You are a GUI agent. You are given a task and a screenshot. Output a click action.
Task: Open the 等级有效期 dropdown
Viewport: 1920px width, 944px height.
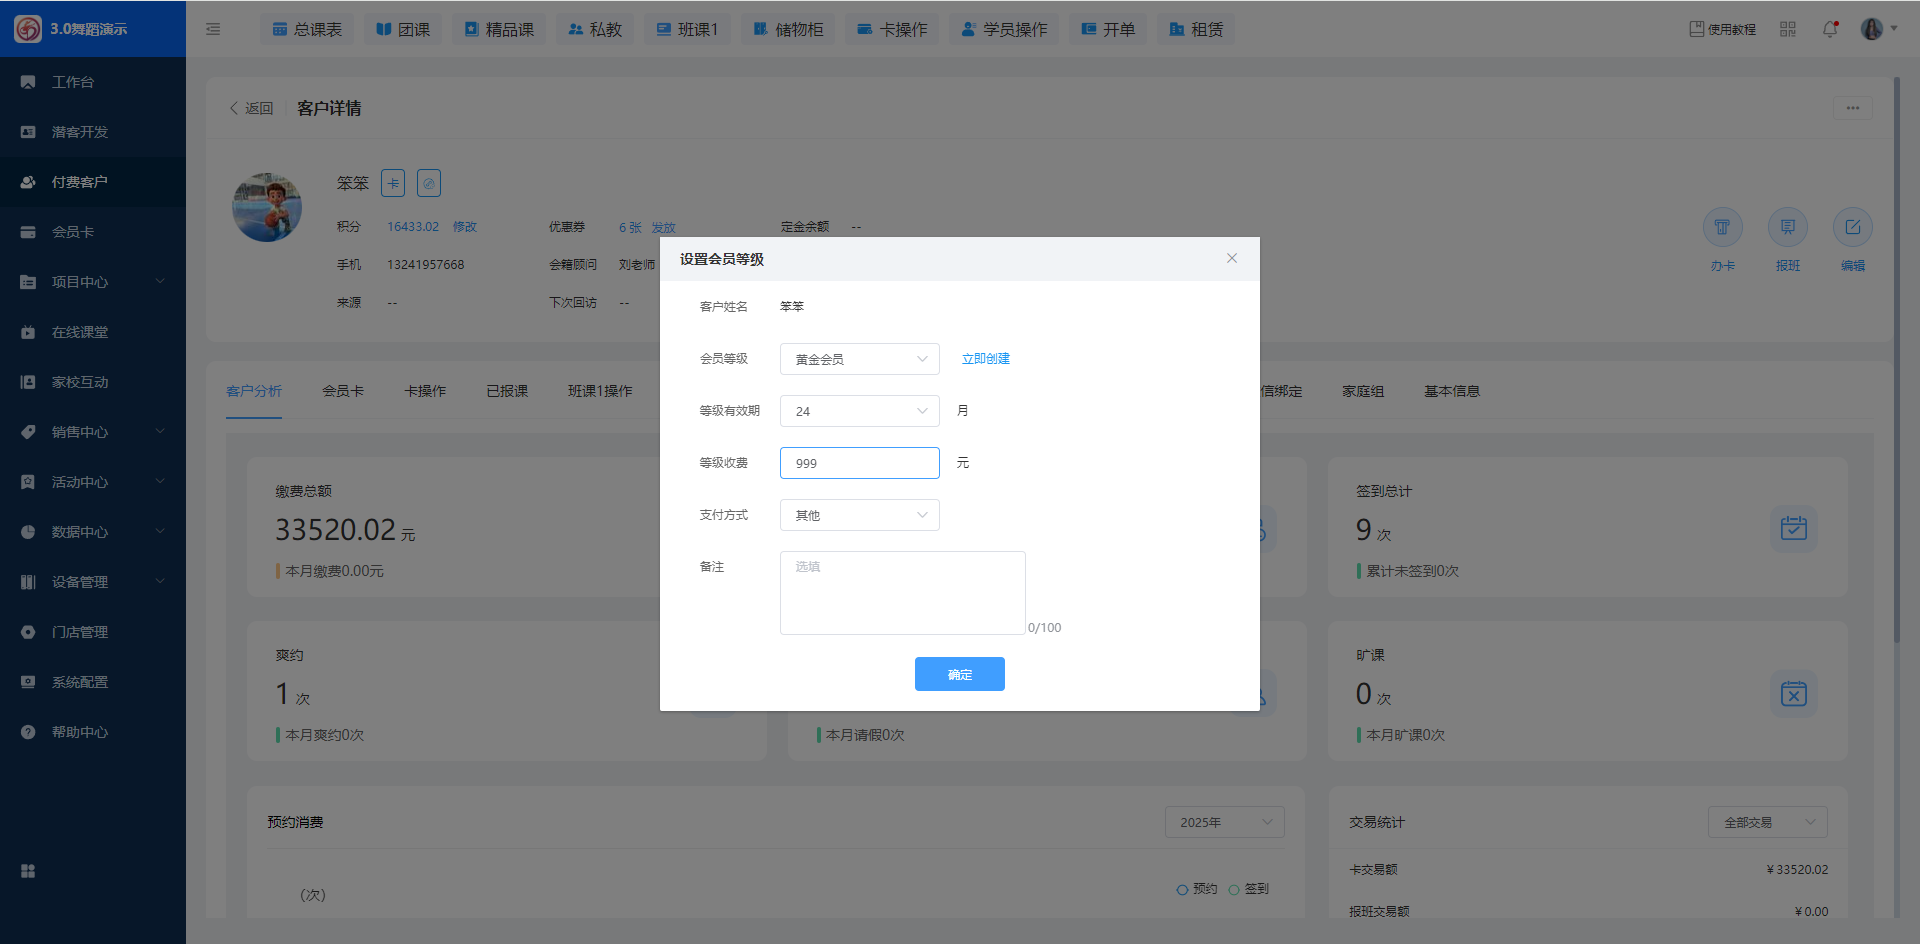[x=859, y=411]
